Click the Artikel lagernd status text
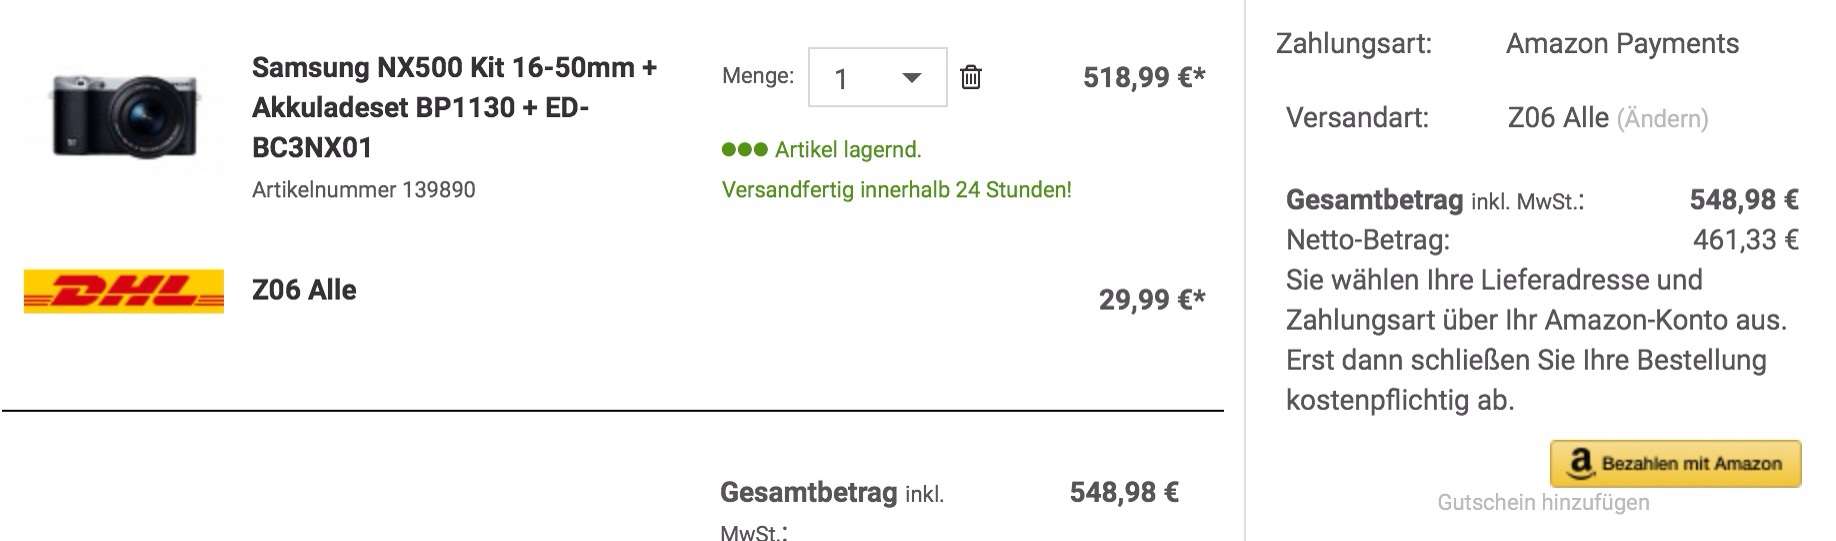Image resolution: width=1836 pixels, height=541 pixels. (x=848, y=150)
